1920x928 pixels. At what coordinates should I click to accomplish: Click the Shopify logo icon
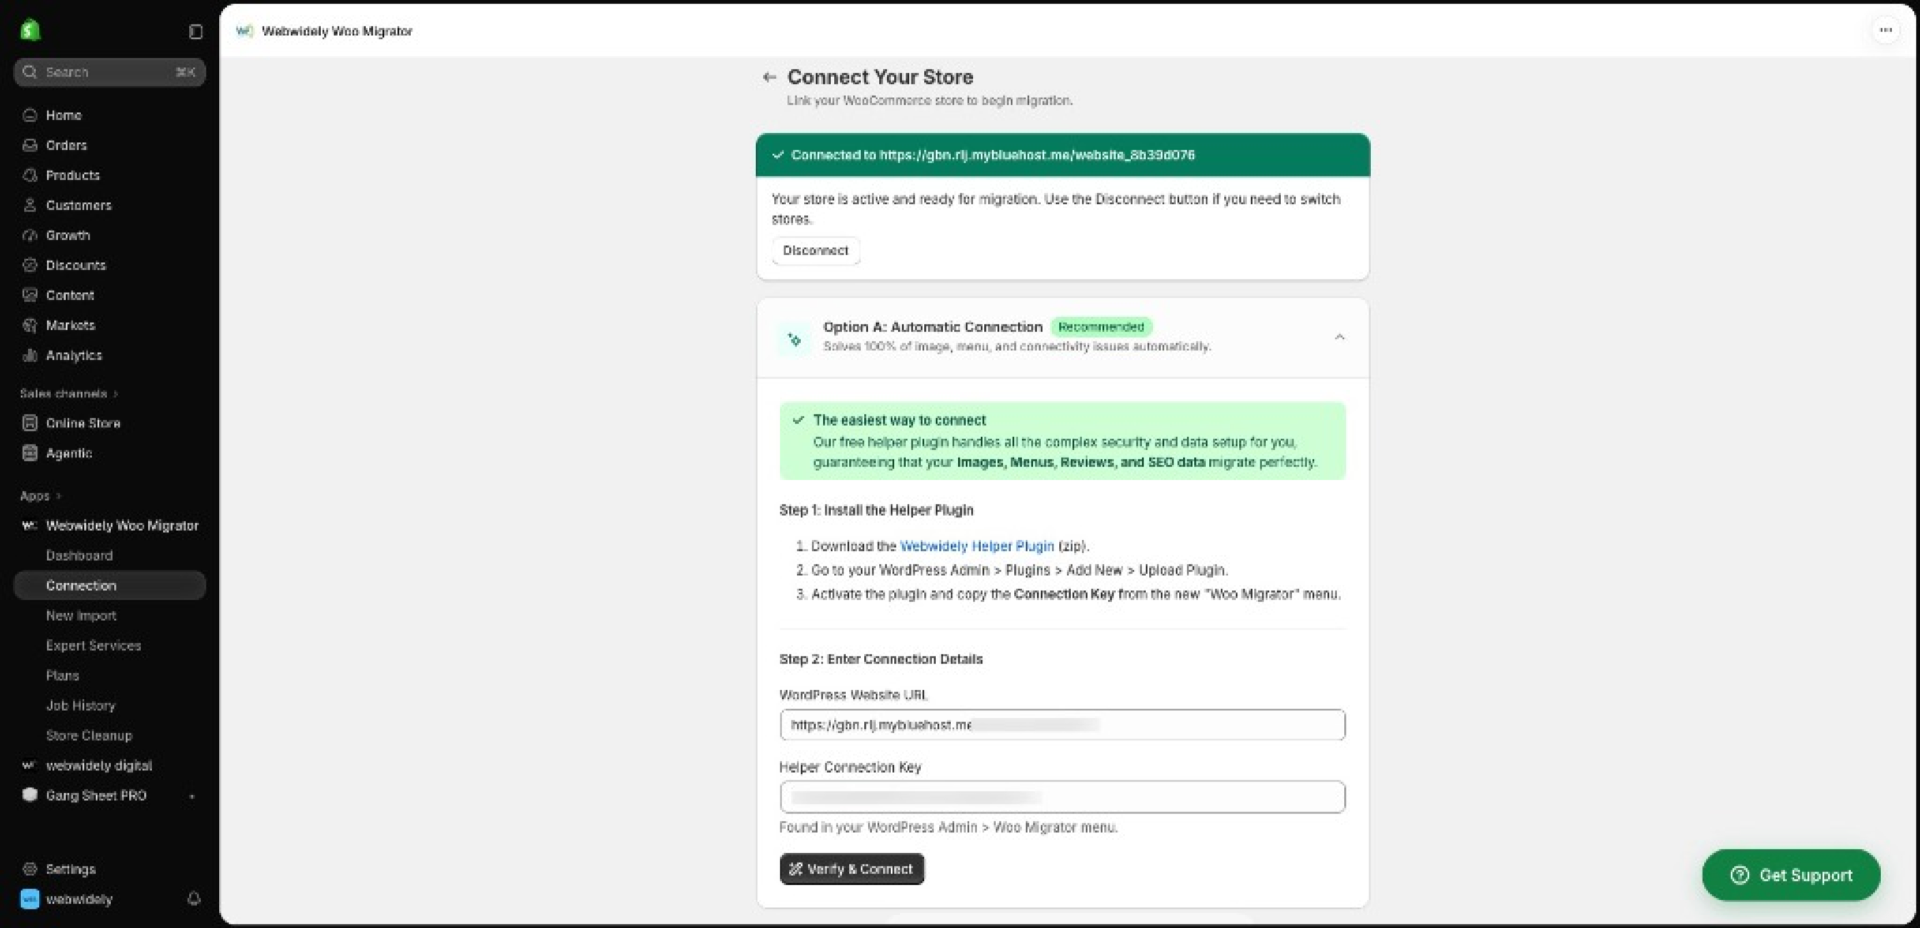[x=30, y=31]
